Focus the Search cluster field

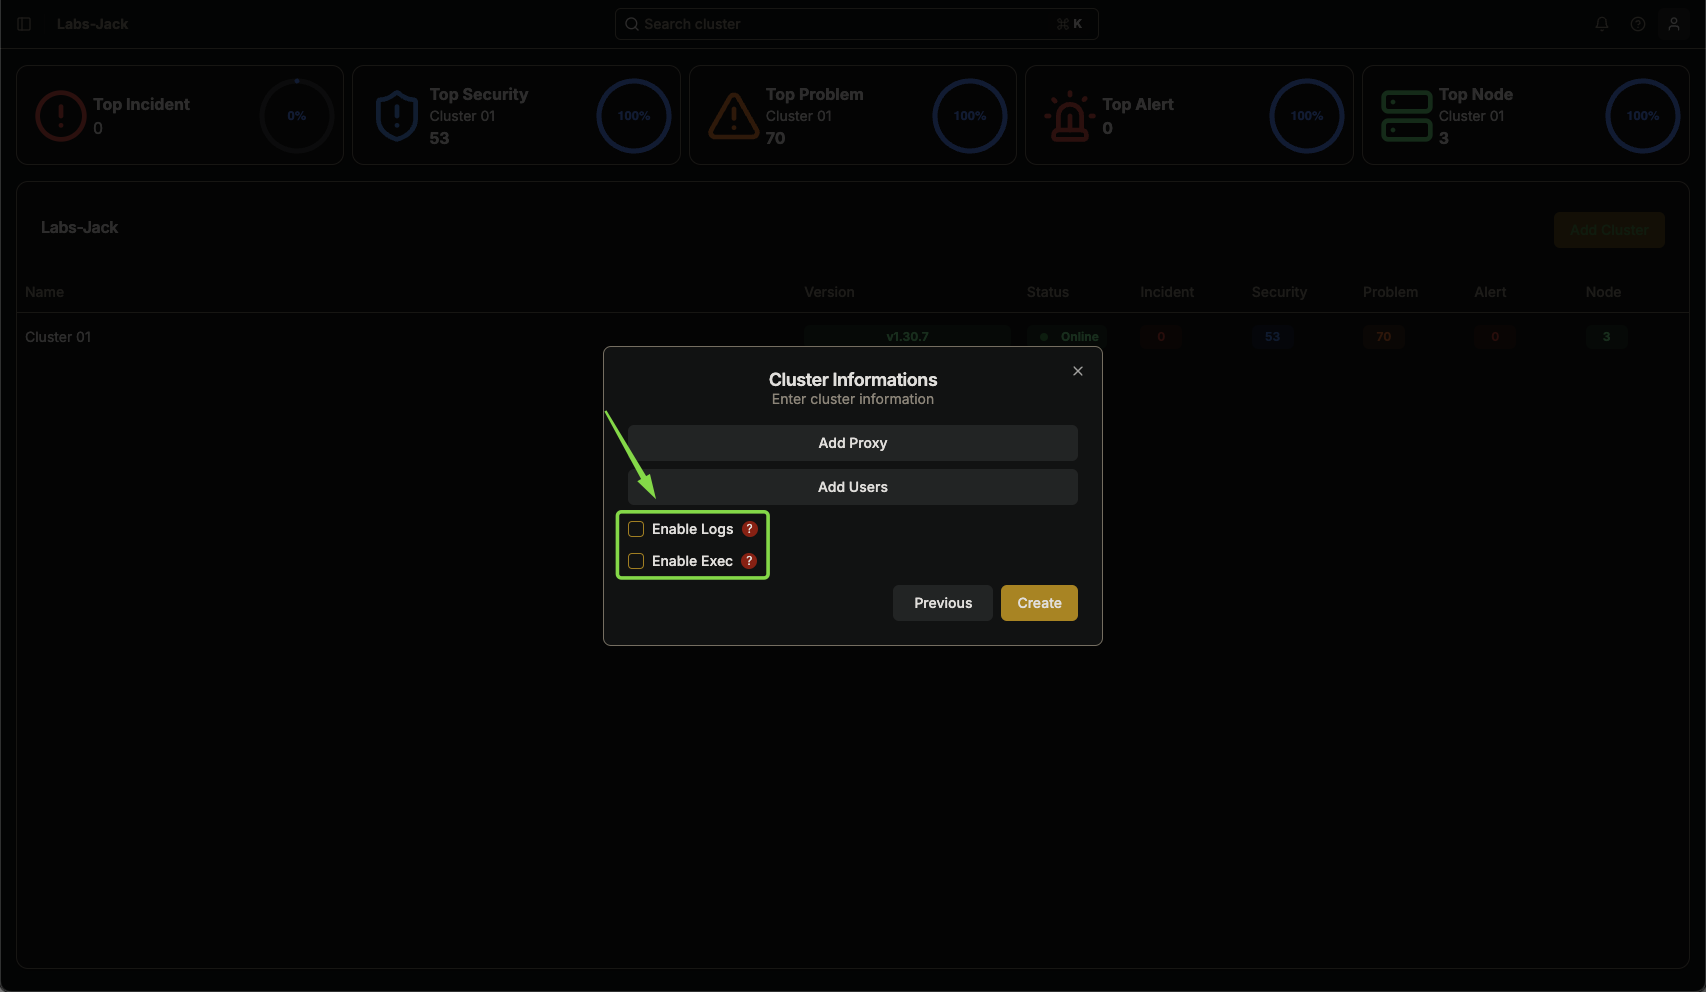[857, 24]
